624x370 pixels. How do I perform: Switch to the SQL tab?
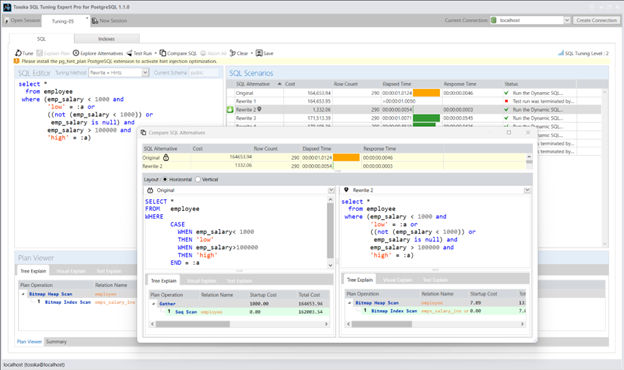pos(41,39)
